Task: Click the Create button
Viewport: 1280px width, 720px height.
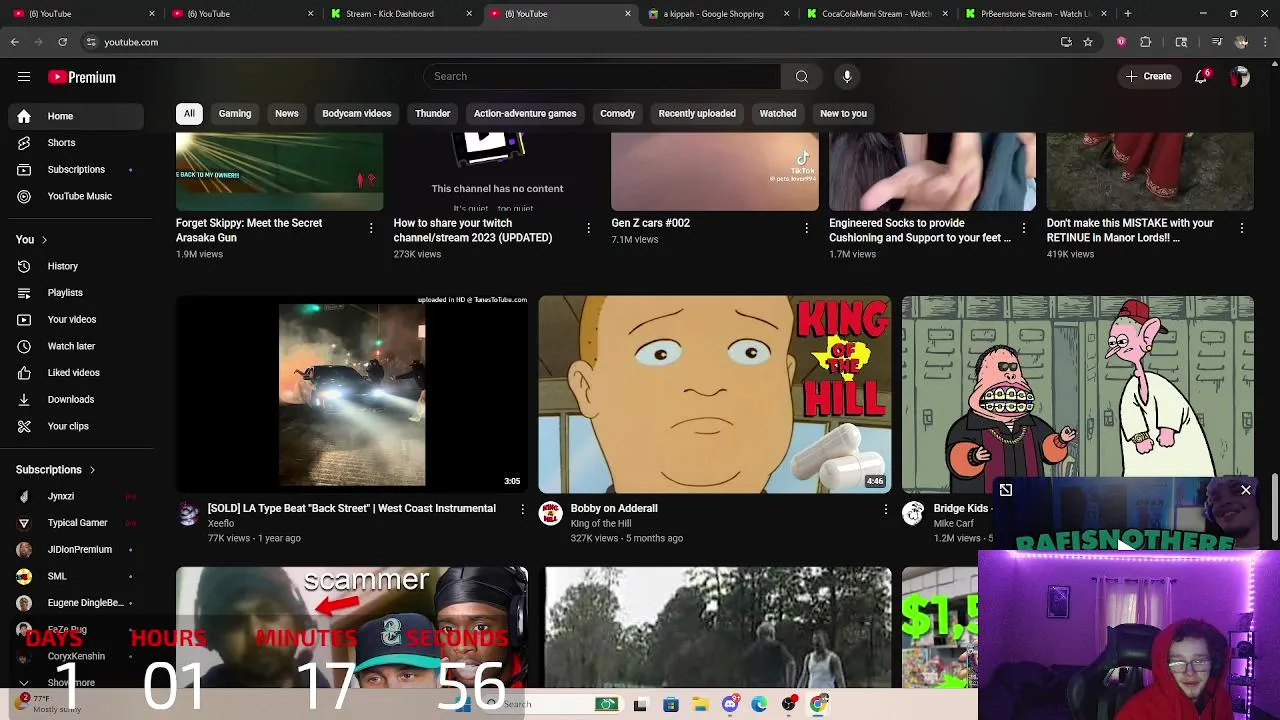Action: click(x=1149, y=77)
